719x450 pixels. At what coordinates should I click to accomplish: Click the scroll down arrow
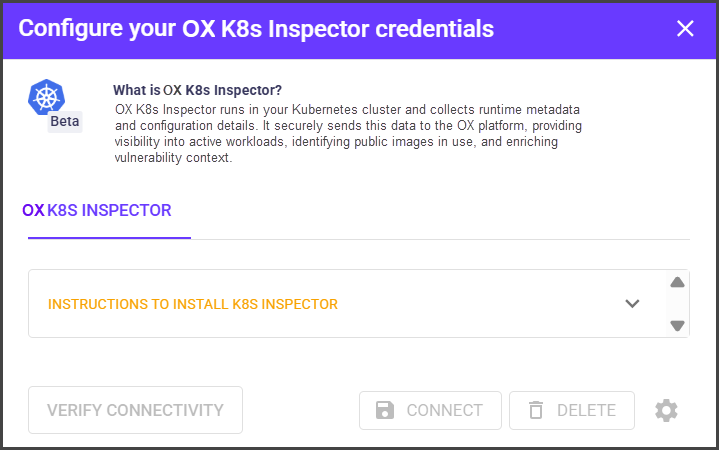pyautogui.click(x=677, y=325)
